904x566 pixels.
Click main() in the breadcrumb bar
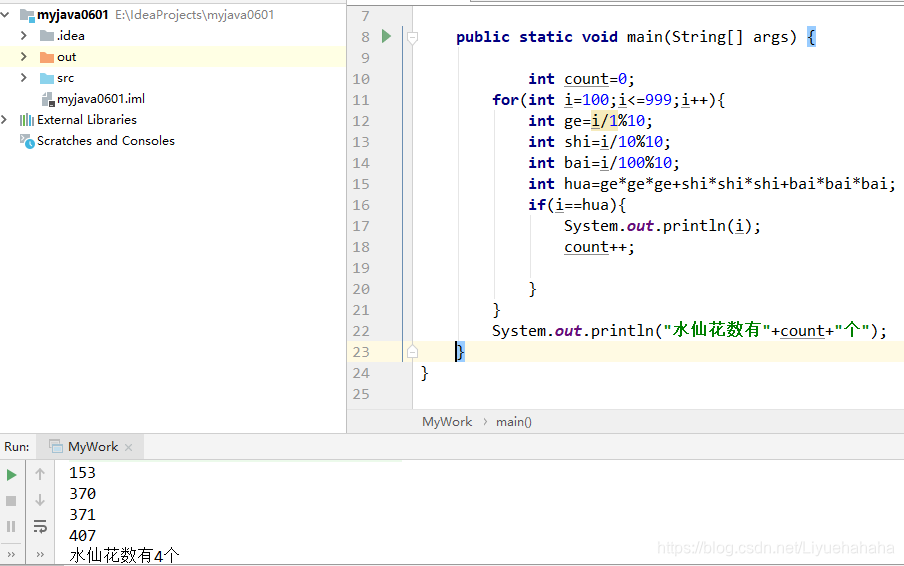coord(514,422)
